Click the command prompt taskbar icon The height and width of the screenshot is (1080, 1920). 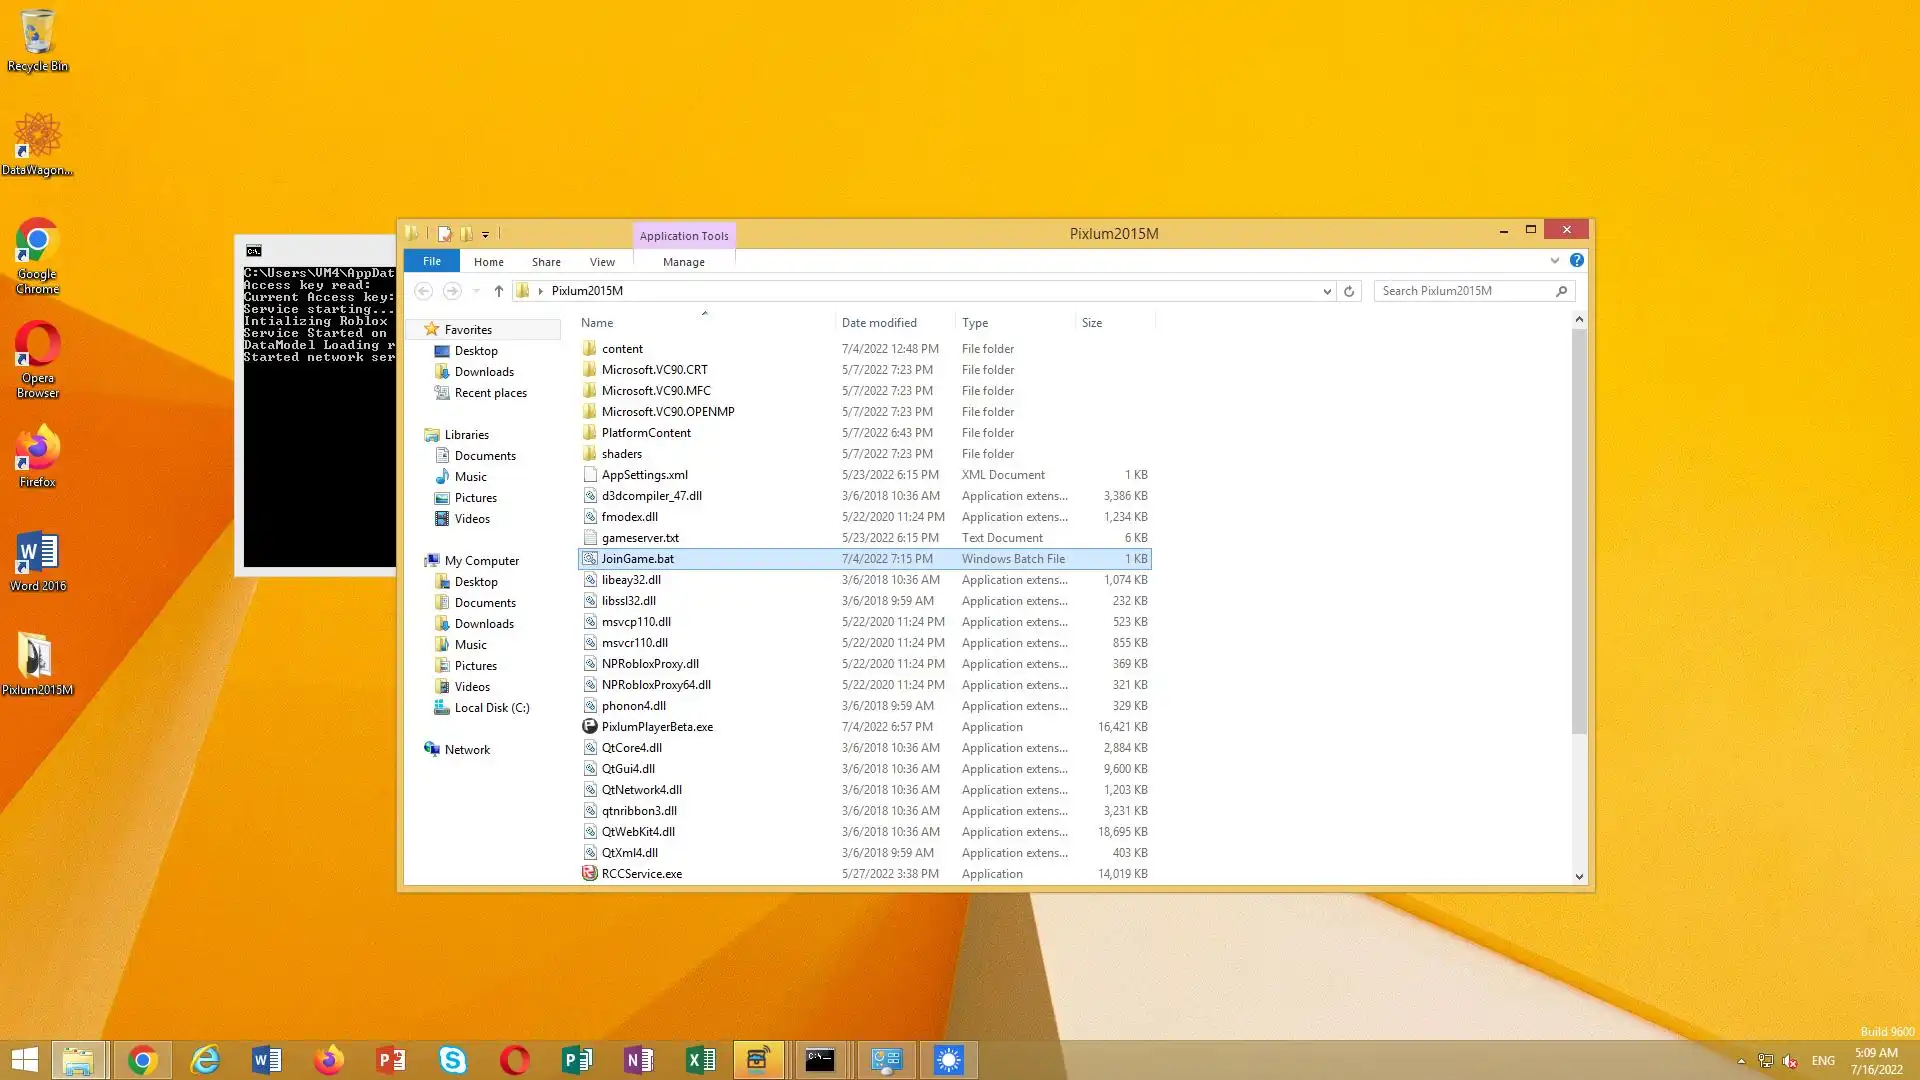click(820, 1059)
